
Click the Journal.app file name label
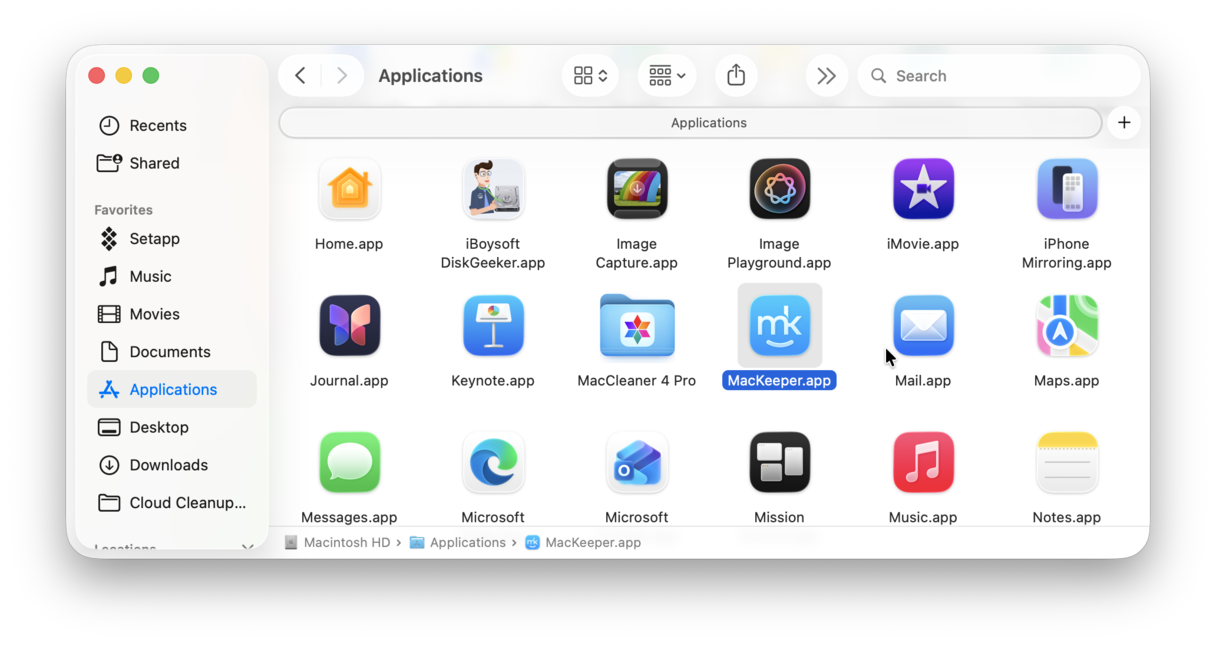pyautogui.click(x=349, y=380)
